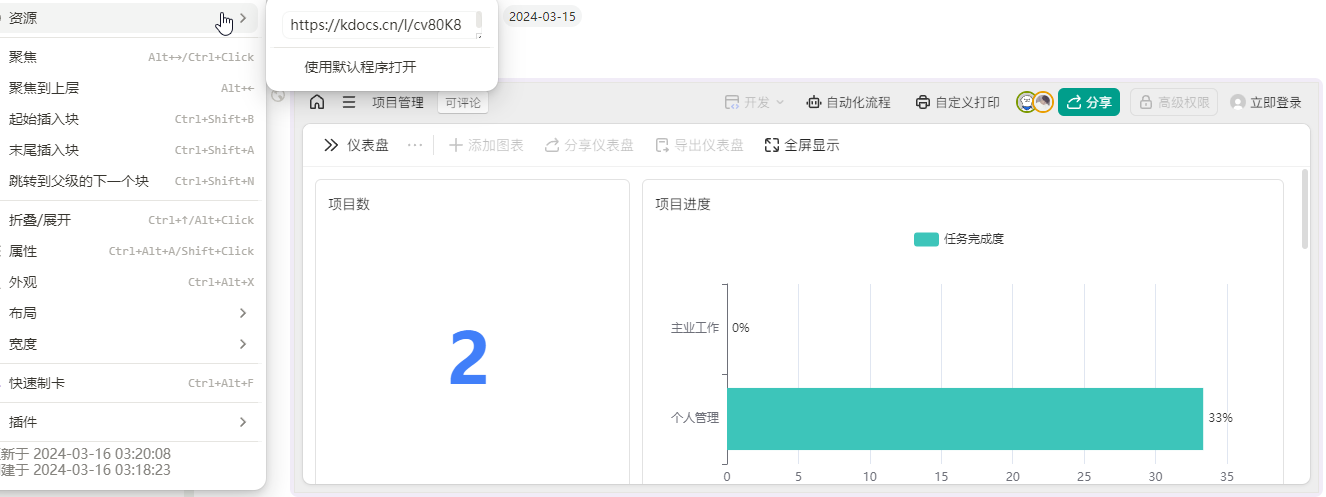
Task: Select 跳转到父级的下一个块
Action: point(130,181)
